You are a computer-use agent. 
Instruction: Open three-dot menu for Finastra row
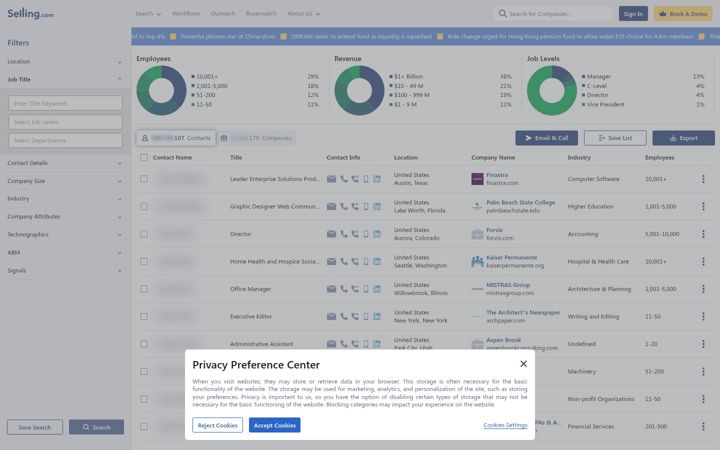coord(703,179)
